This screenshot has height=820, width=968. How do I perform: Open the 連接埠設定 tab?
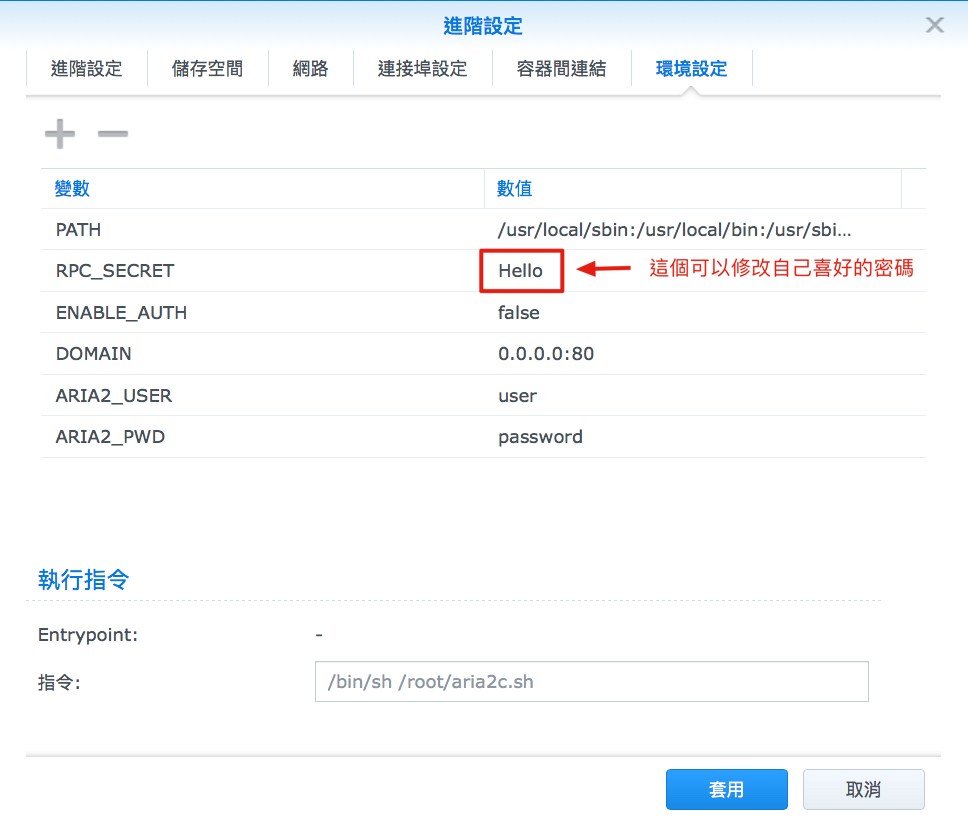(x=423, y=68)
